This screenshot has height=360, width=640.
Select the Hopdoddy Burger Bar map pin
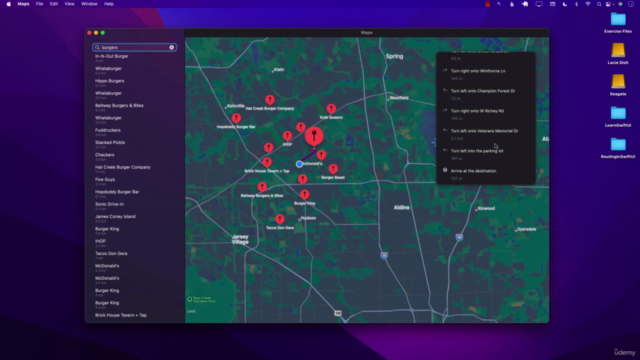pos(236,118)
